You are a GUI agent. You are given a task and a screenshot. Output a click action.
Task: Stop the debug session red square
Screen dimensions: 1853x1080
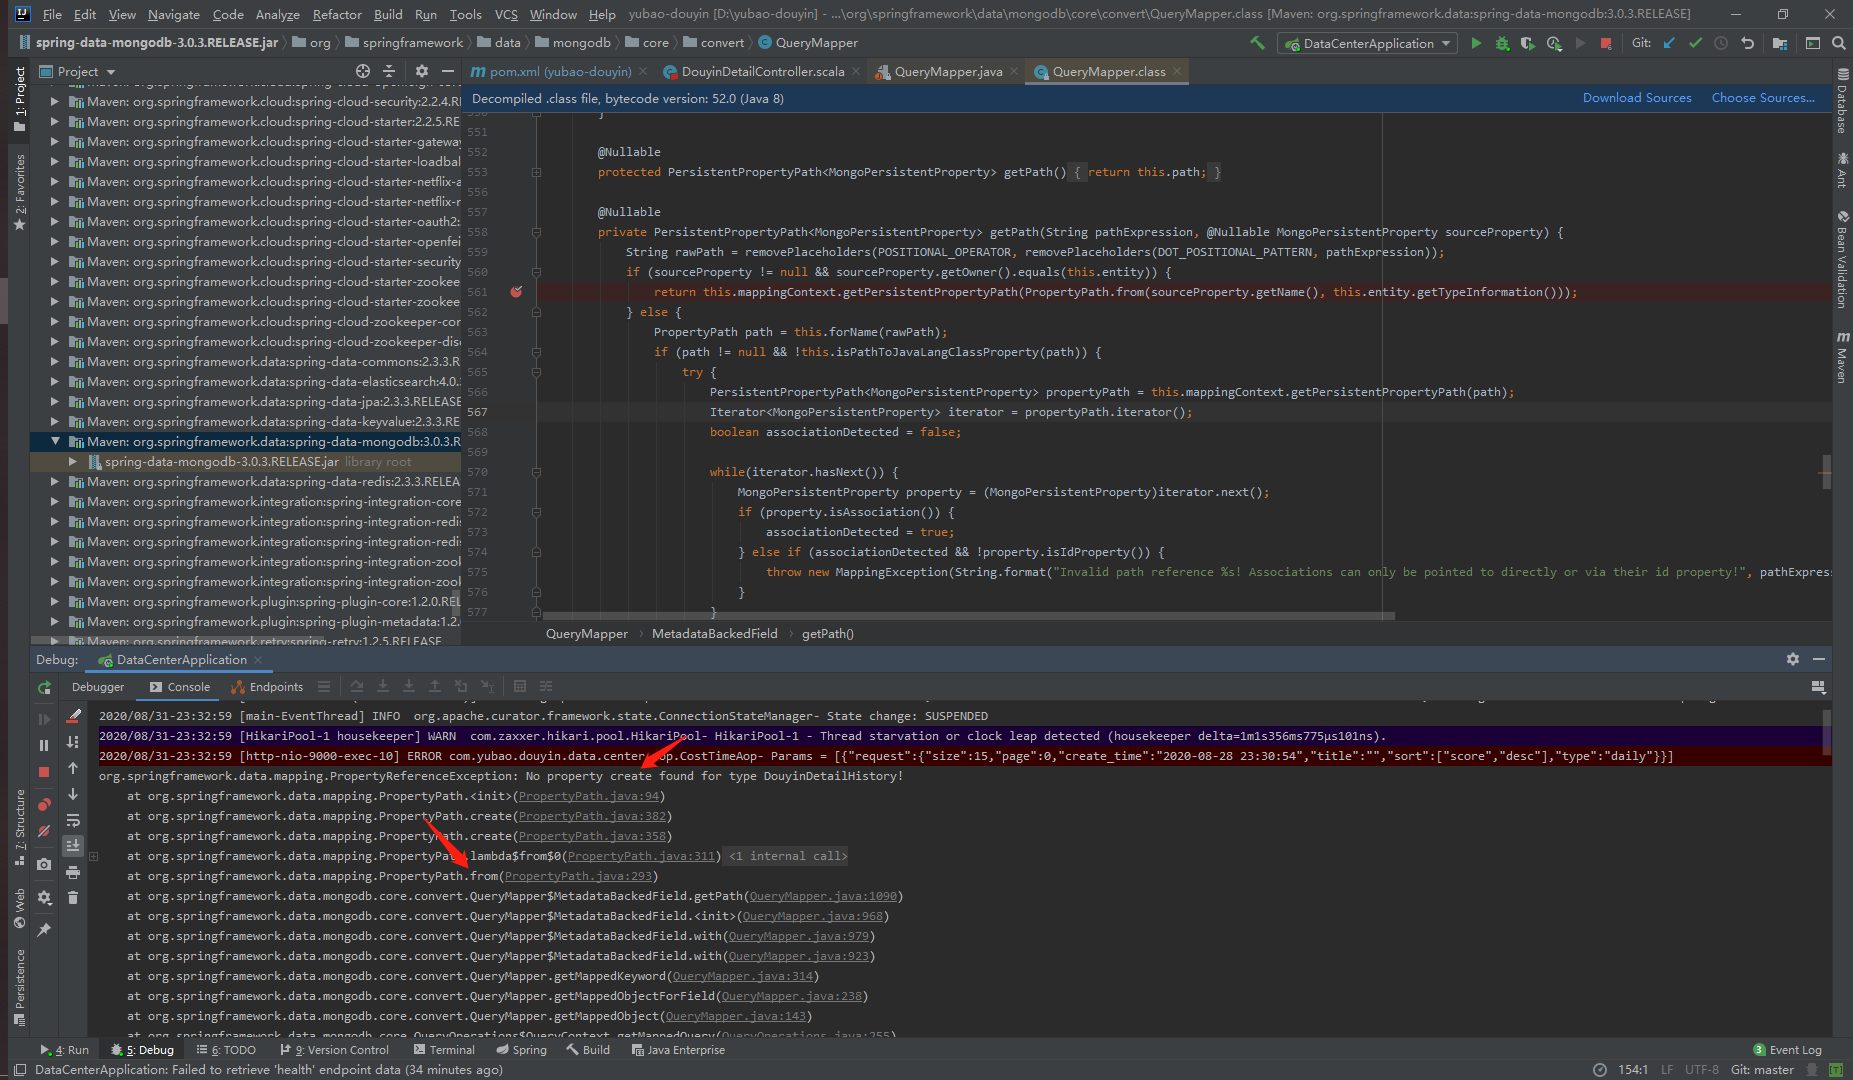[44, 772]
